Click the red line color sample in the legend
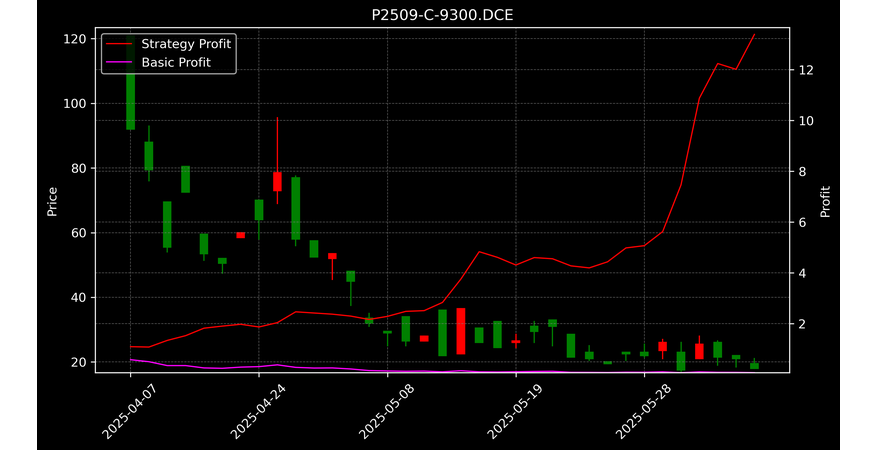The width and height of the screenshot is (878, 450). pyautogui.click(x=119, y=44)
